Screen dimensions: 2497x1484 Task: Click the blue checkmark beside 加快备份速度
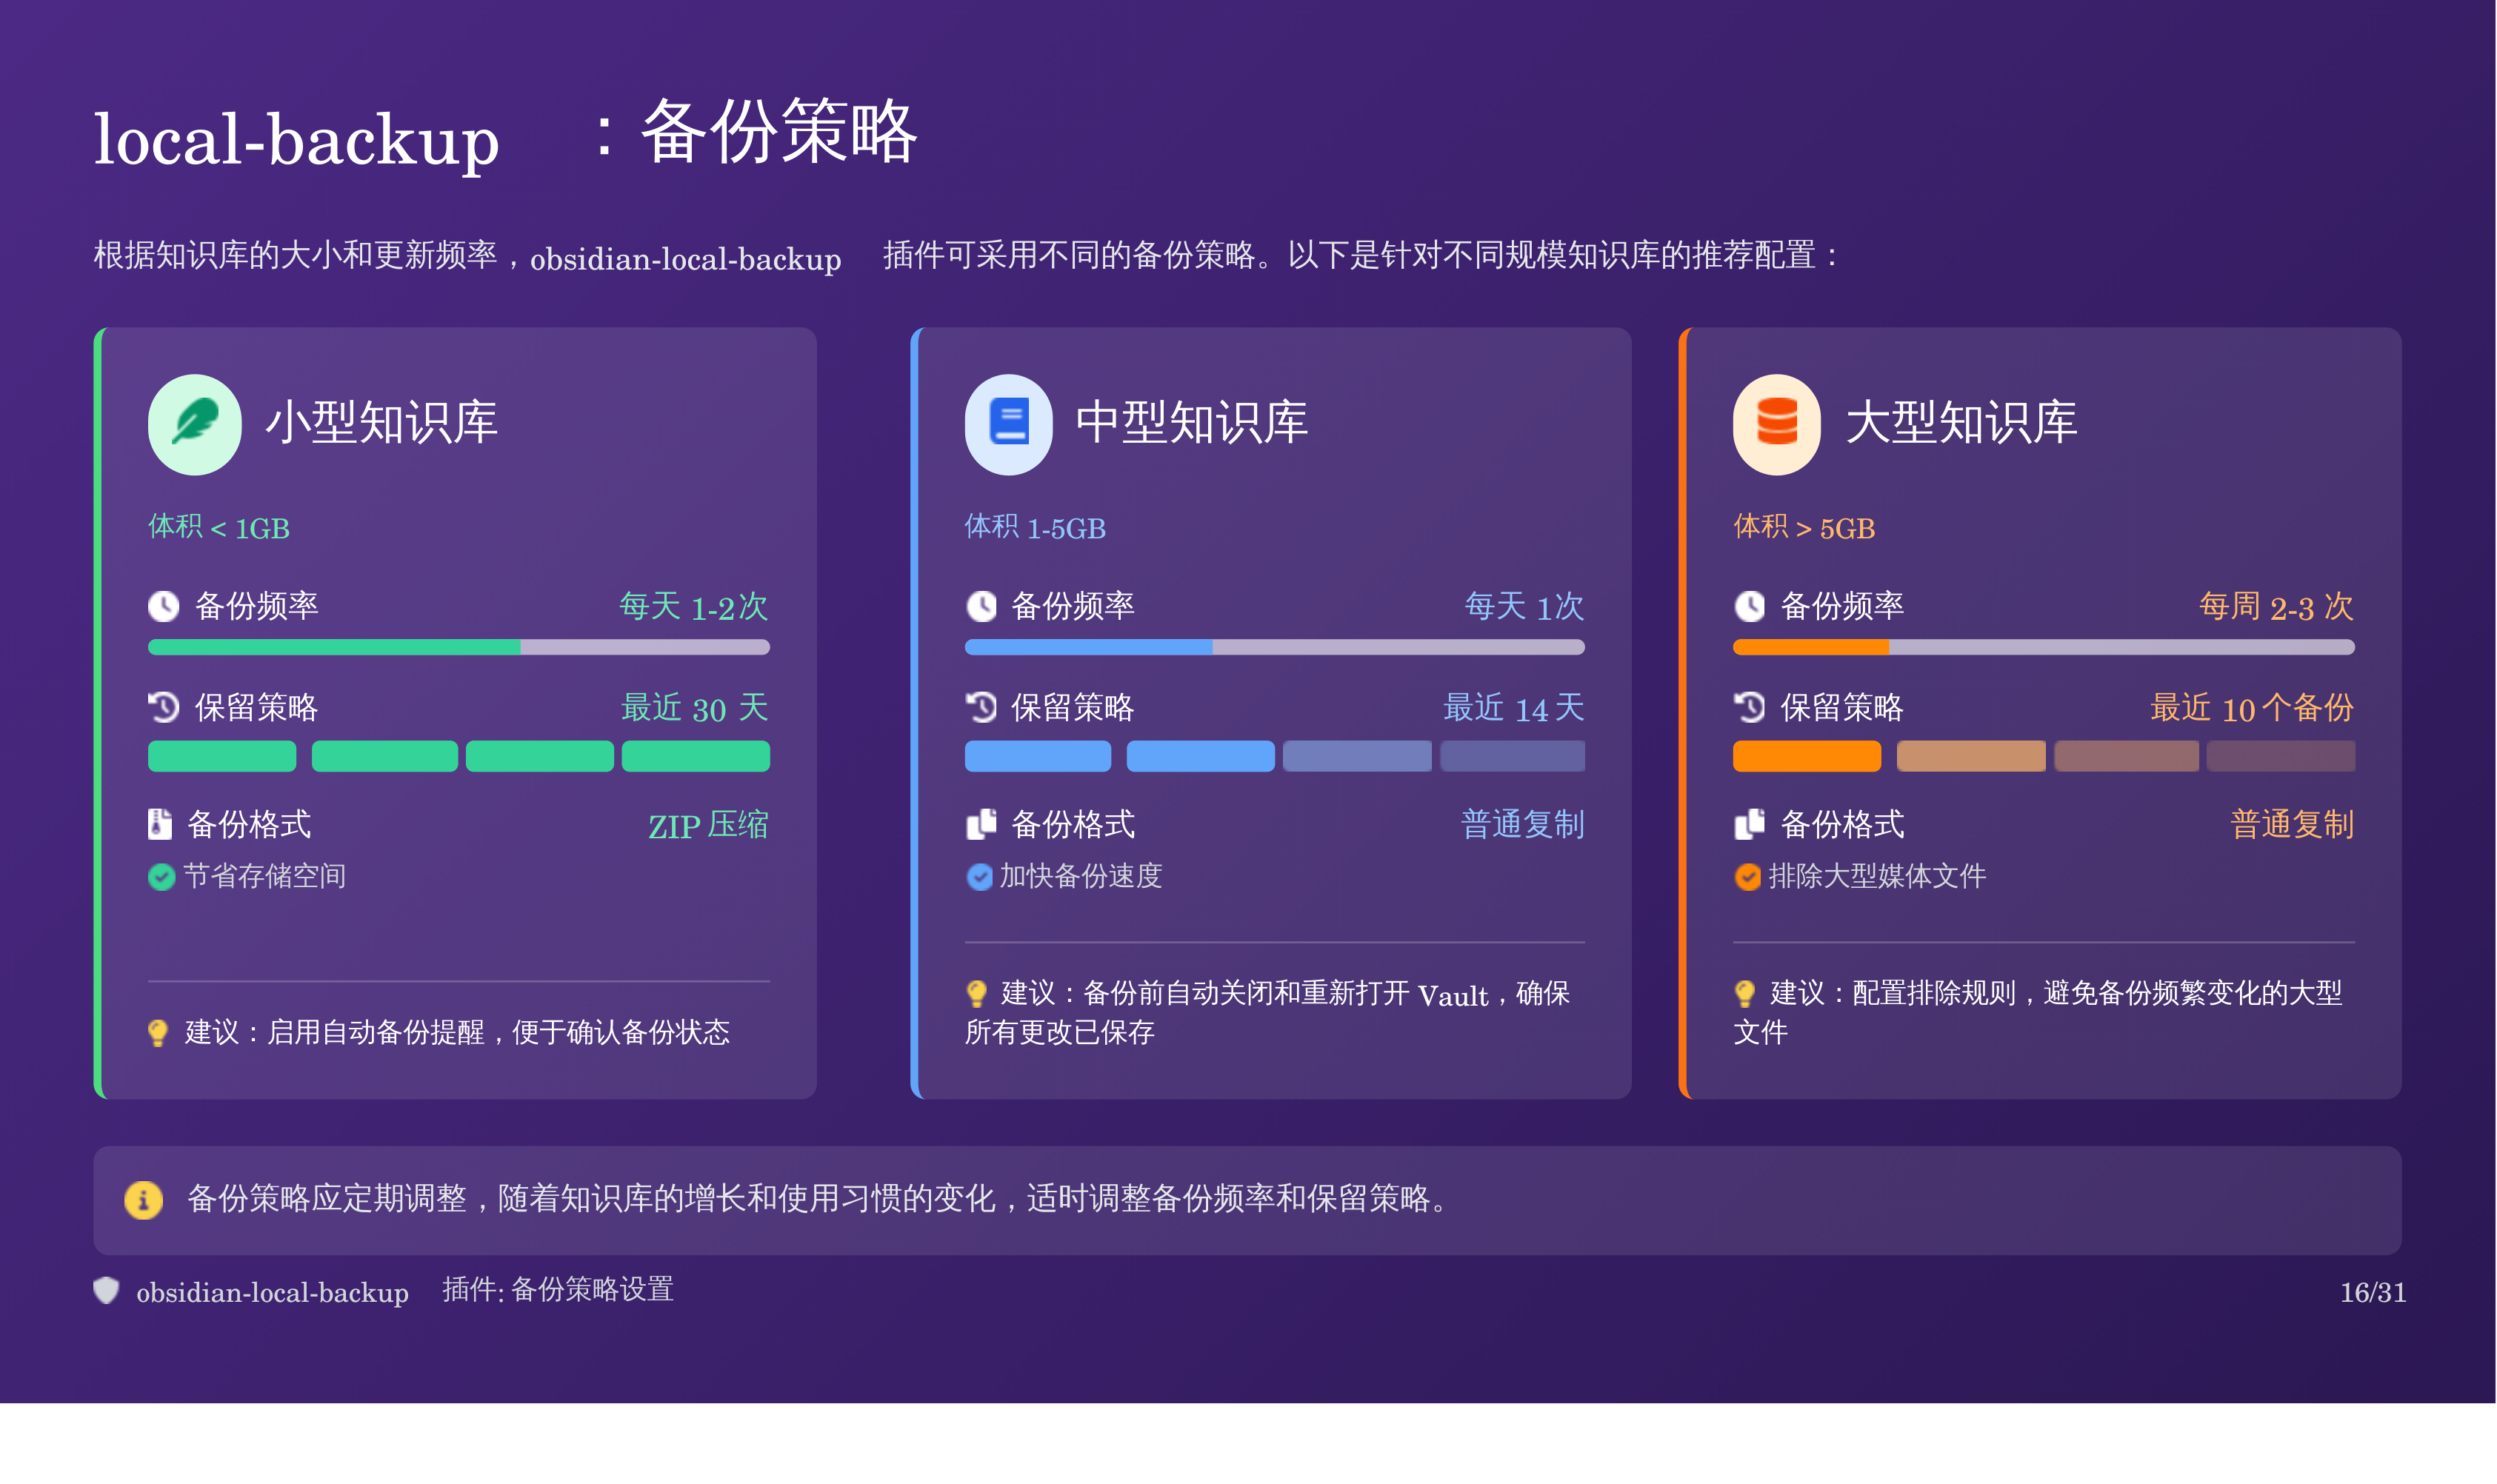pyautogui.click(x=979, y=877)
